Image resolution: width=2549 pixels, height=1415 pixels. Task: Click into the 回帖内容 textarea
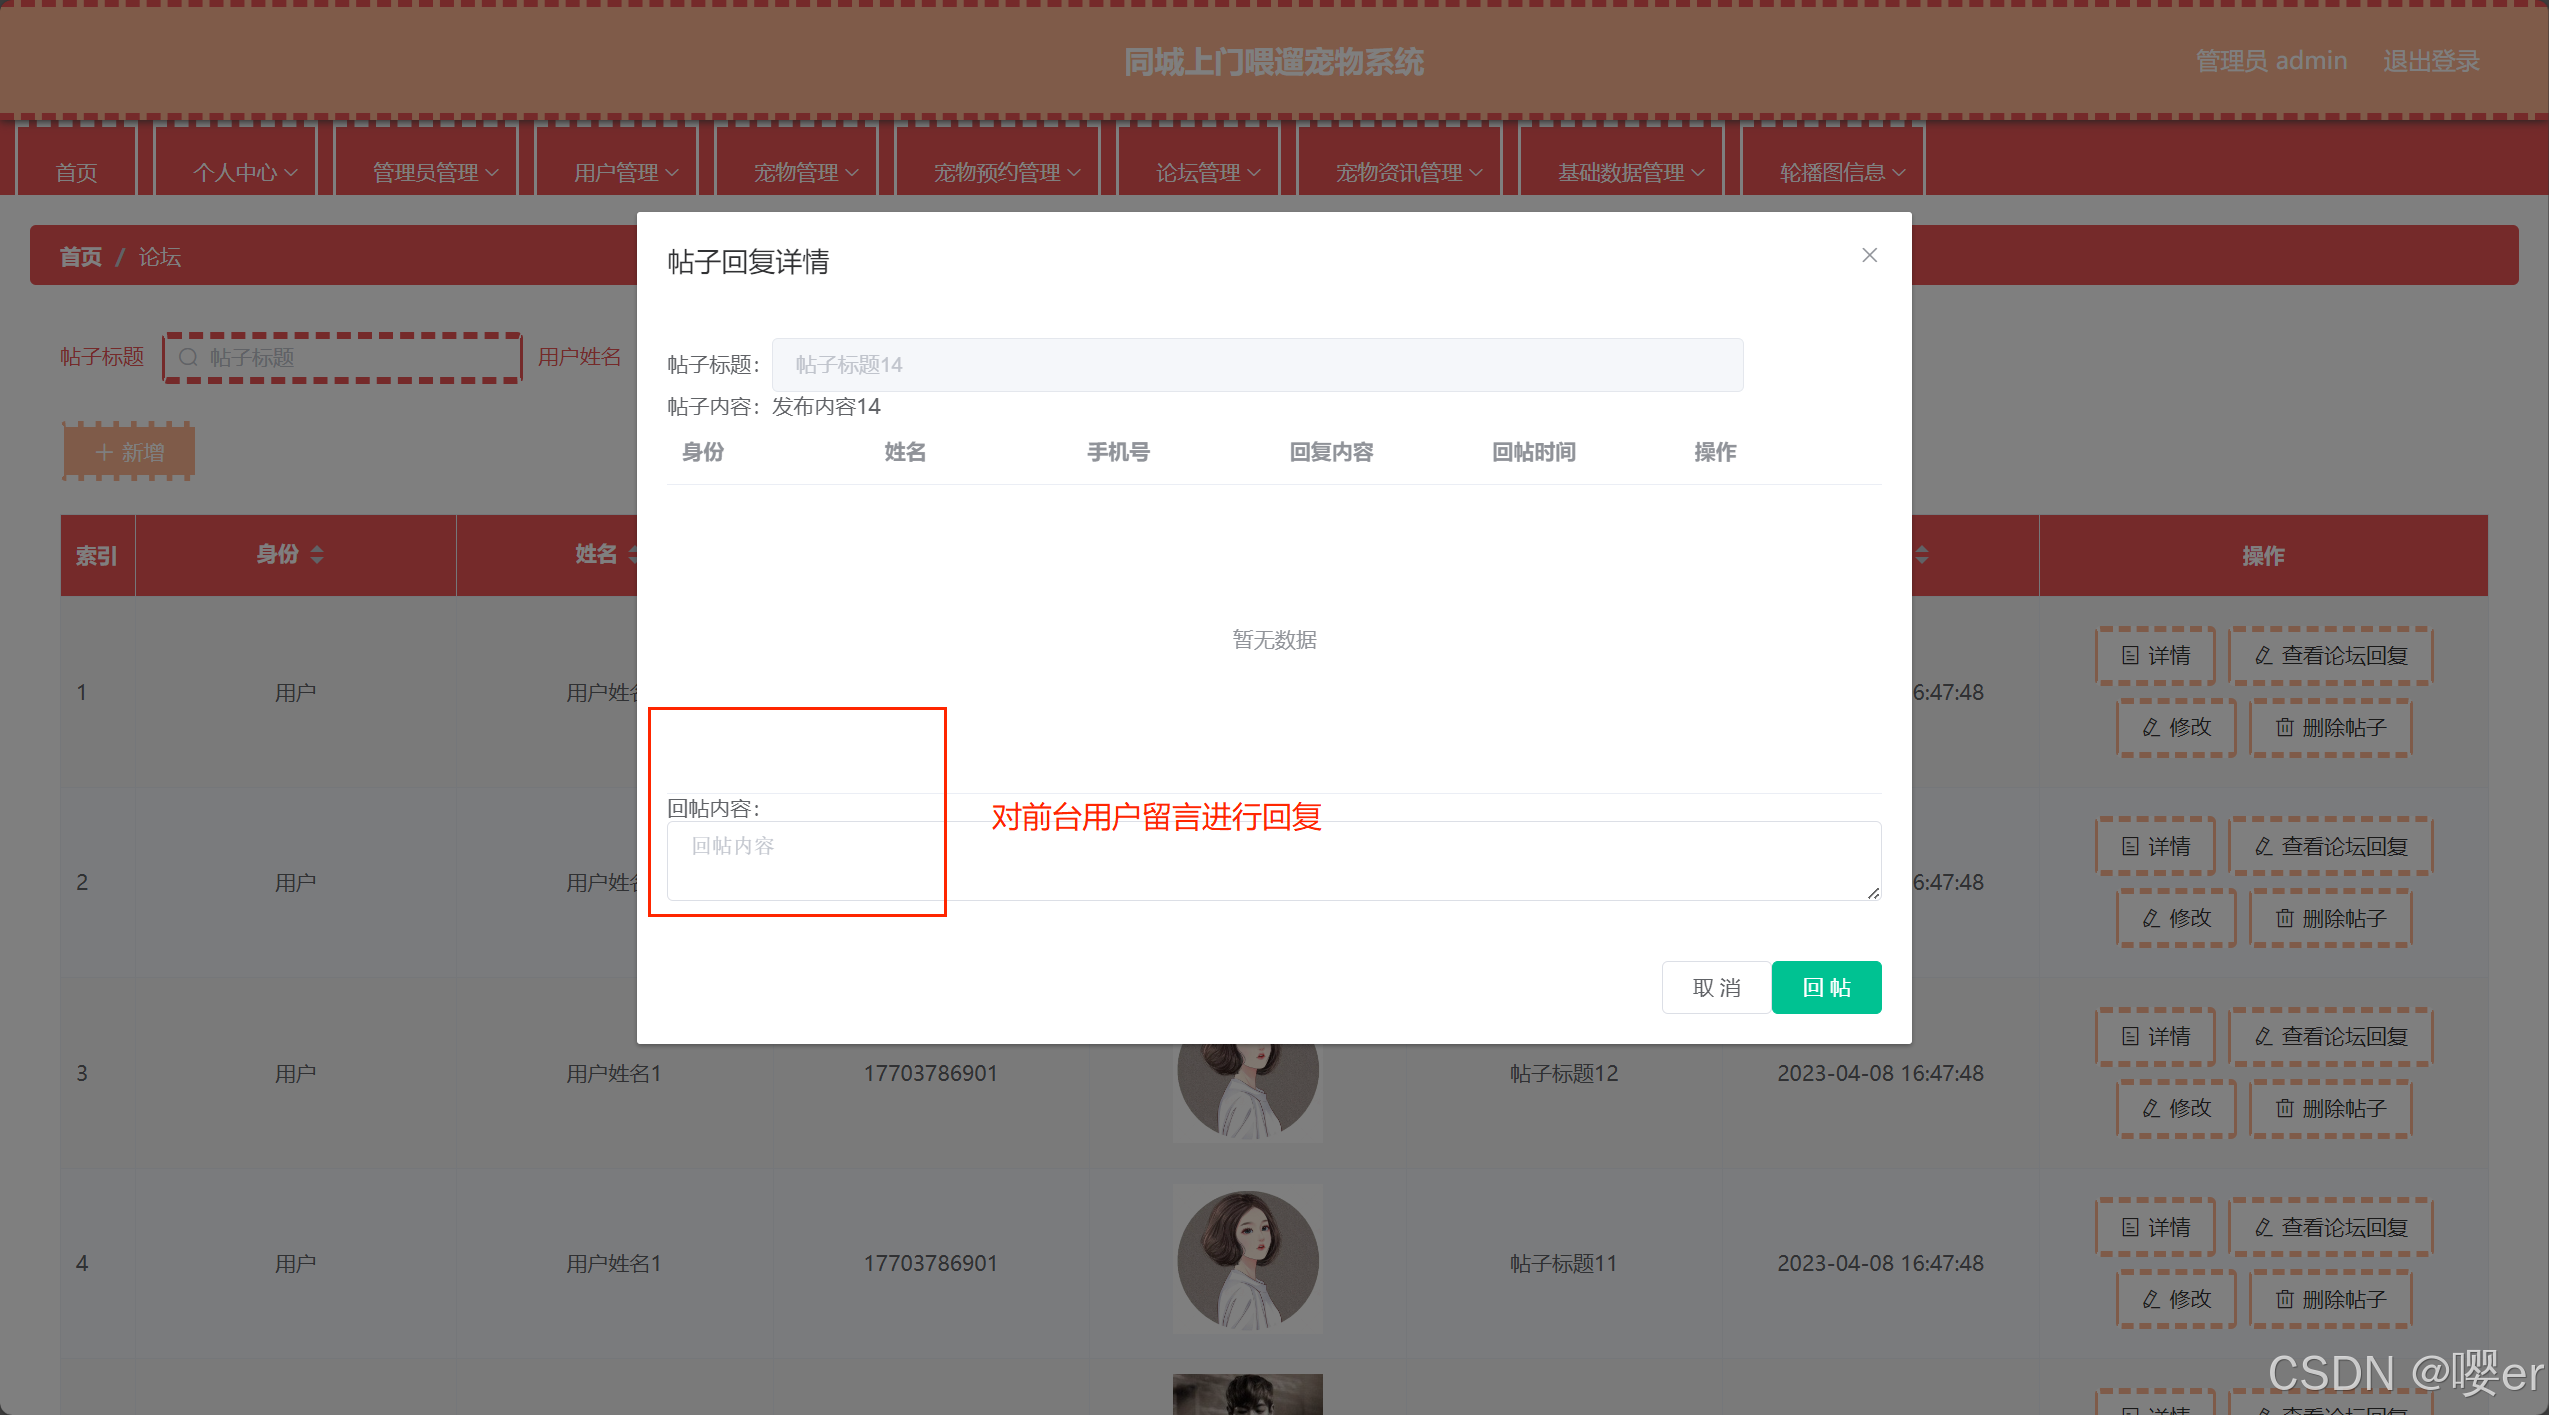tap(1273, 860)
